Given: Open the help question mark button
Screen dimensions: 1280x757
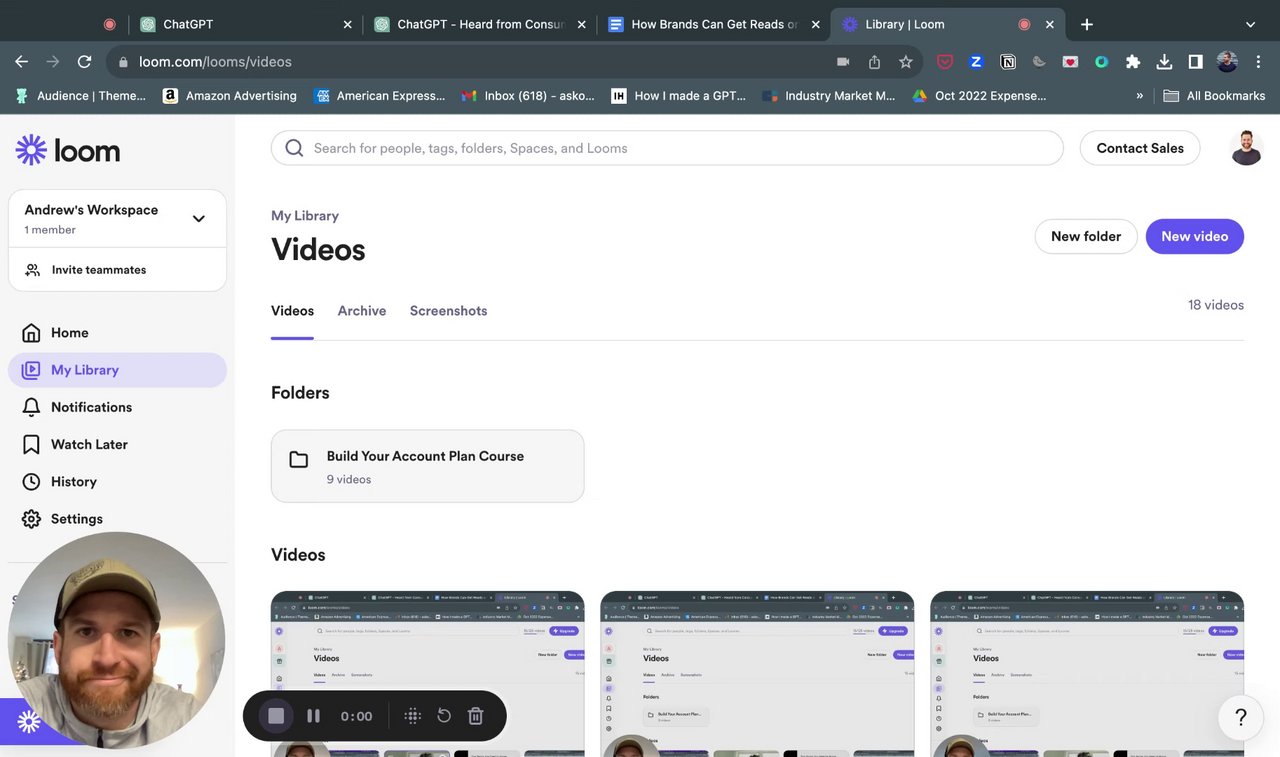Looking at the screenshot, I should pyautogui.click(x=1241, y=717).
